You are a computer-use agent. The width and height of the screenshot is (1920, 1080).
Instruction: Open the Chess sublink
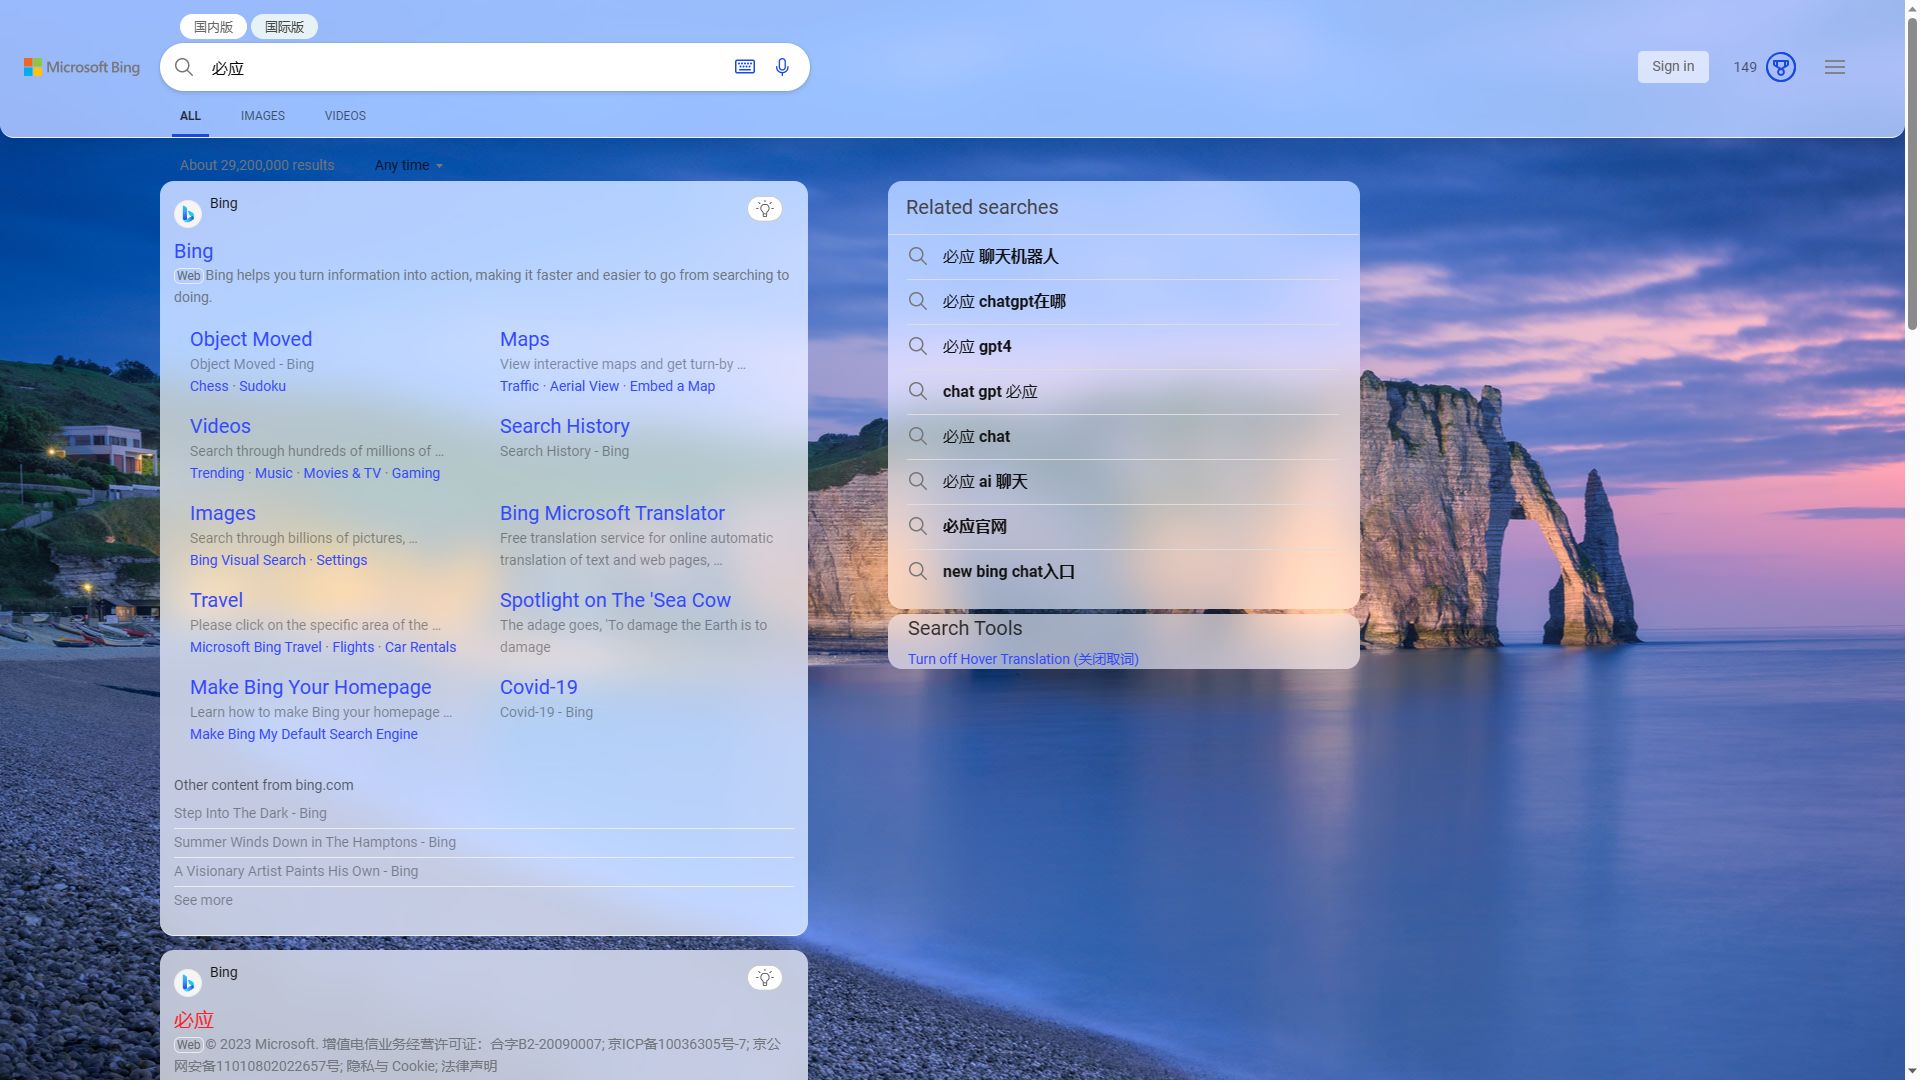tap(209, 386)
